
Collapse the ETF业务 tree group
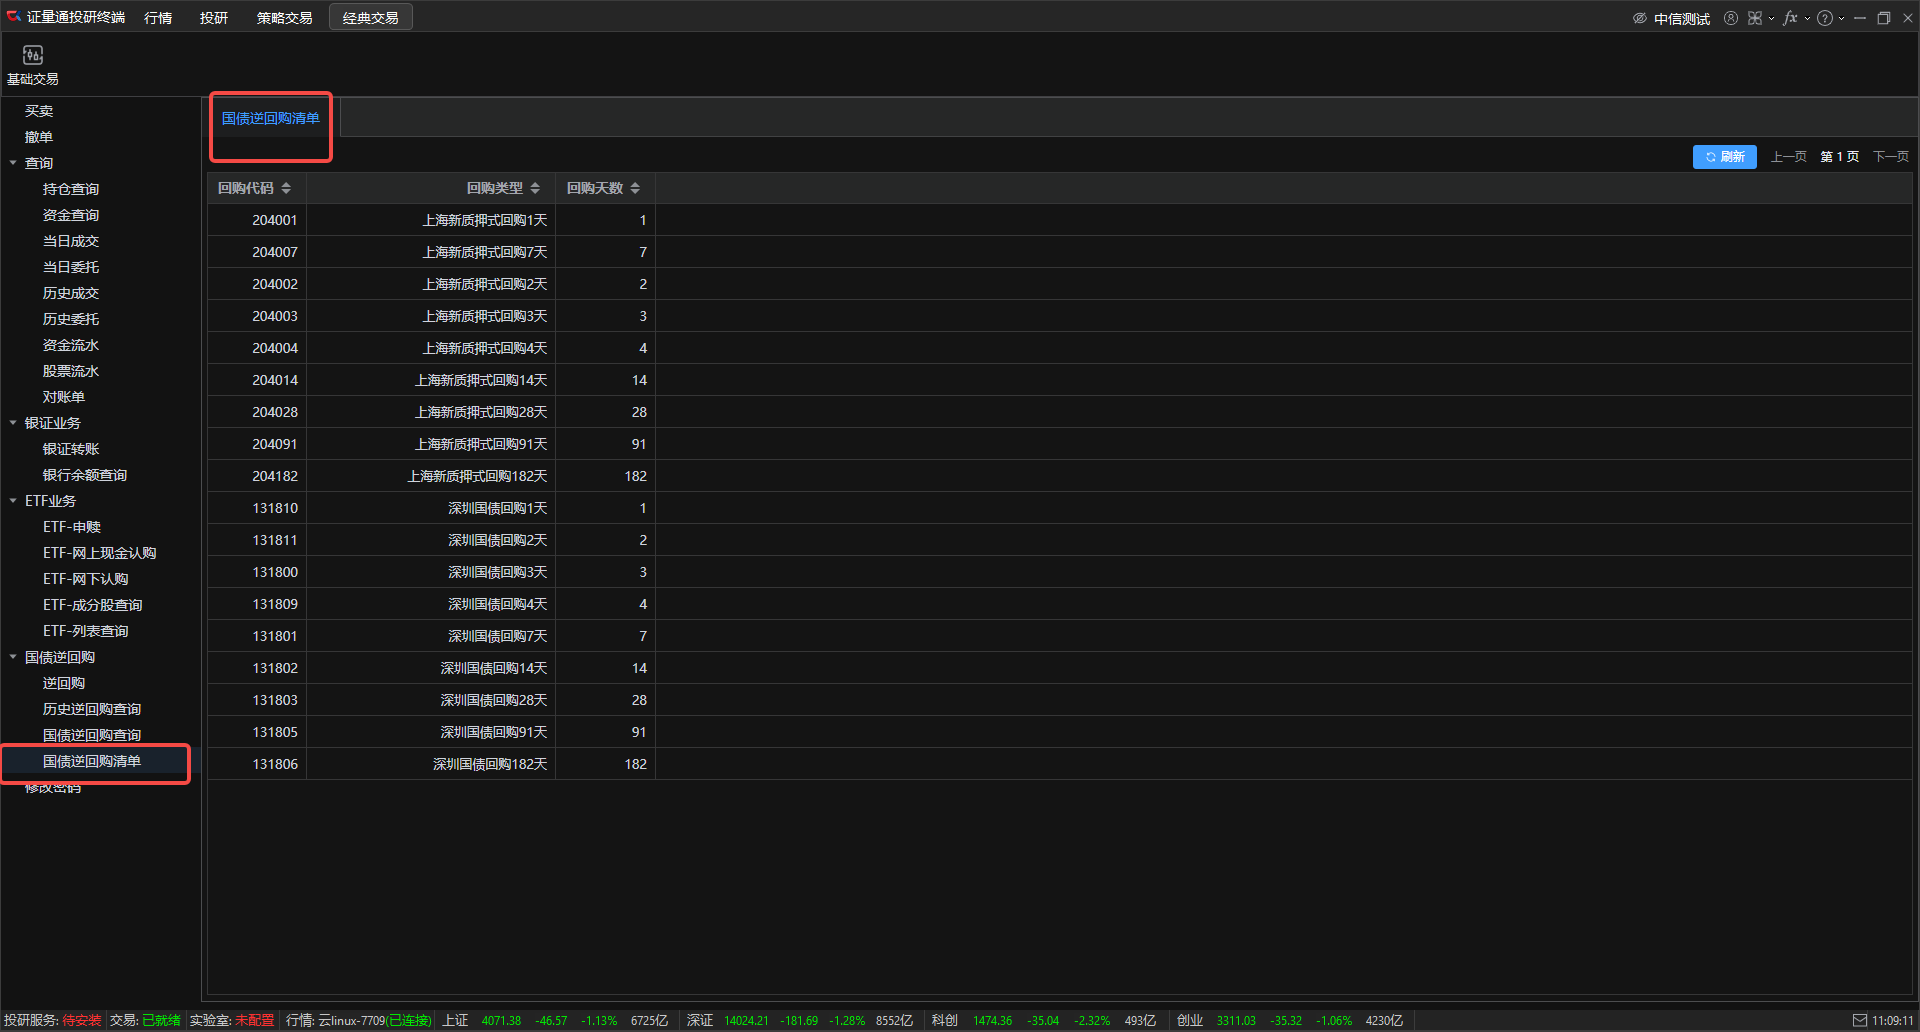pyautogui.click(x=13, y=501)
